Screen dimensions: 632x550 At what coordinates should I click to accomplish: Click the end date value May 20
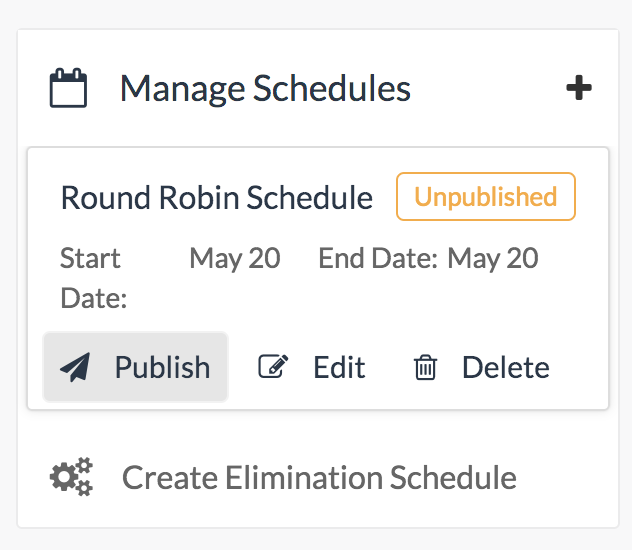click(x=493, y=258)
